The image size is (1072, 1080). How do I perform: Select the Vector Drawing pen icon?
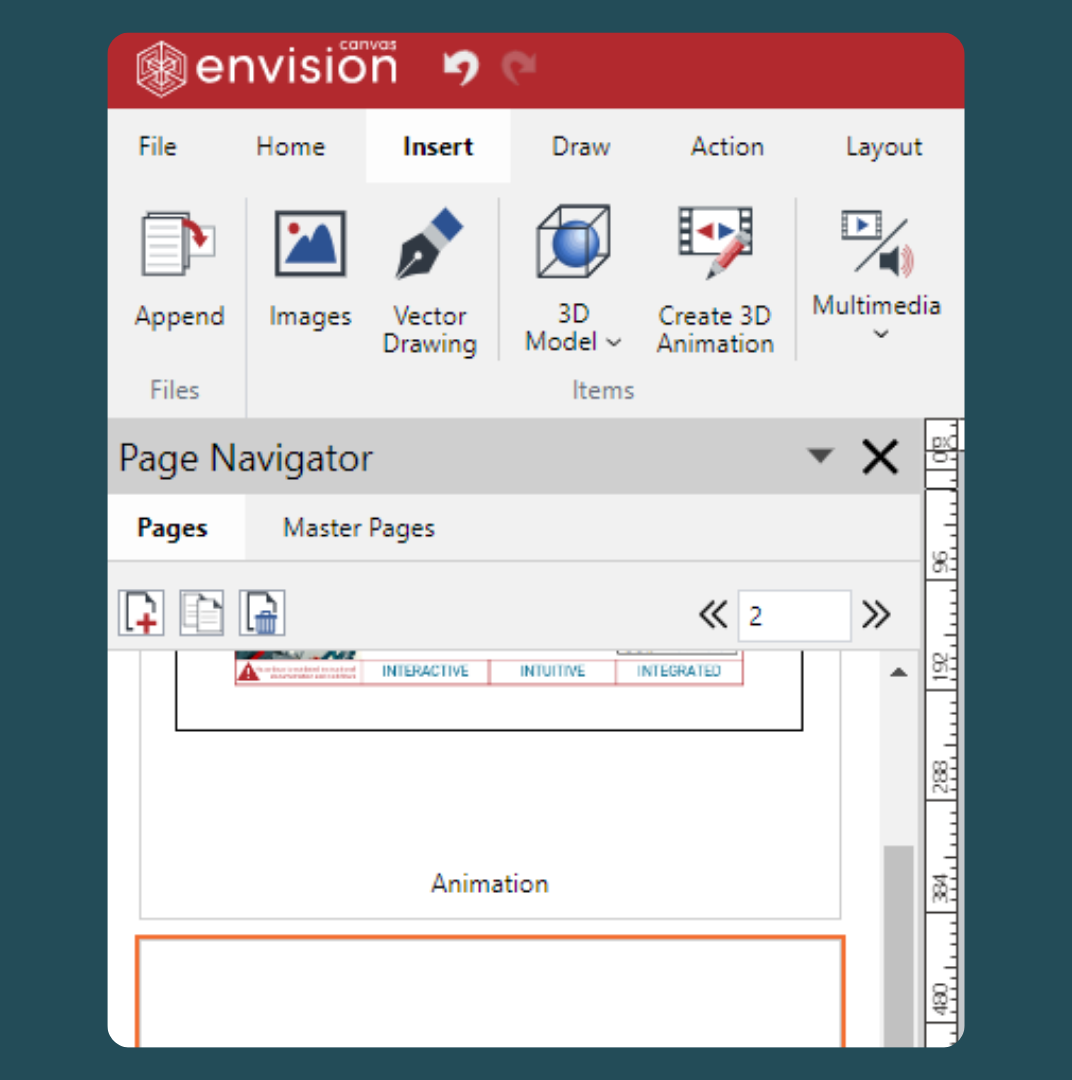[x=430, y=243]
